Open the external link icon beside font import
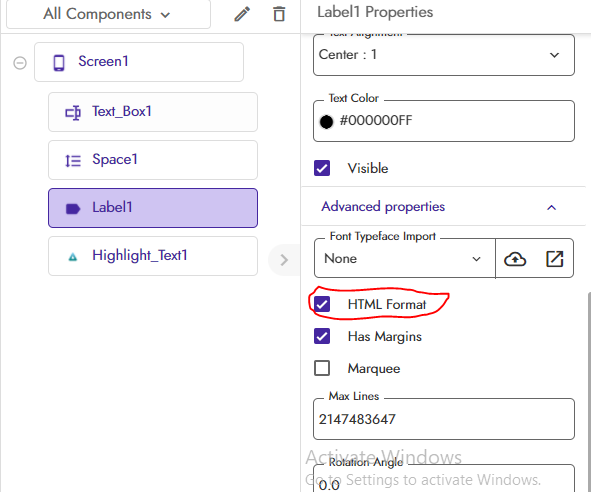This screenshot has width=591, height=492. click(x=554, y=259)
